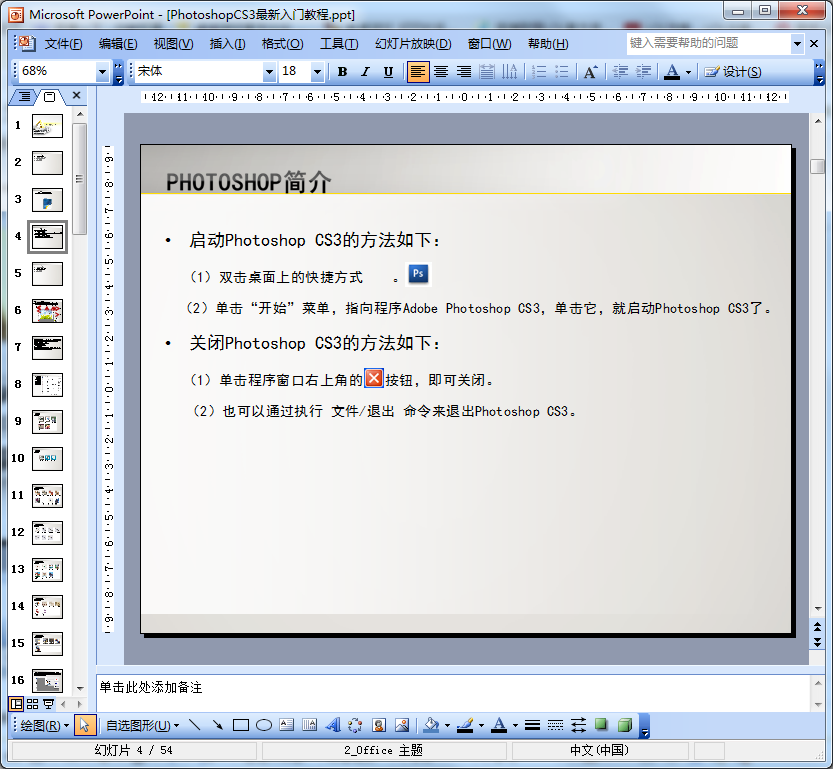Open the 幻灯片放映 menu

(412, 44)
